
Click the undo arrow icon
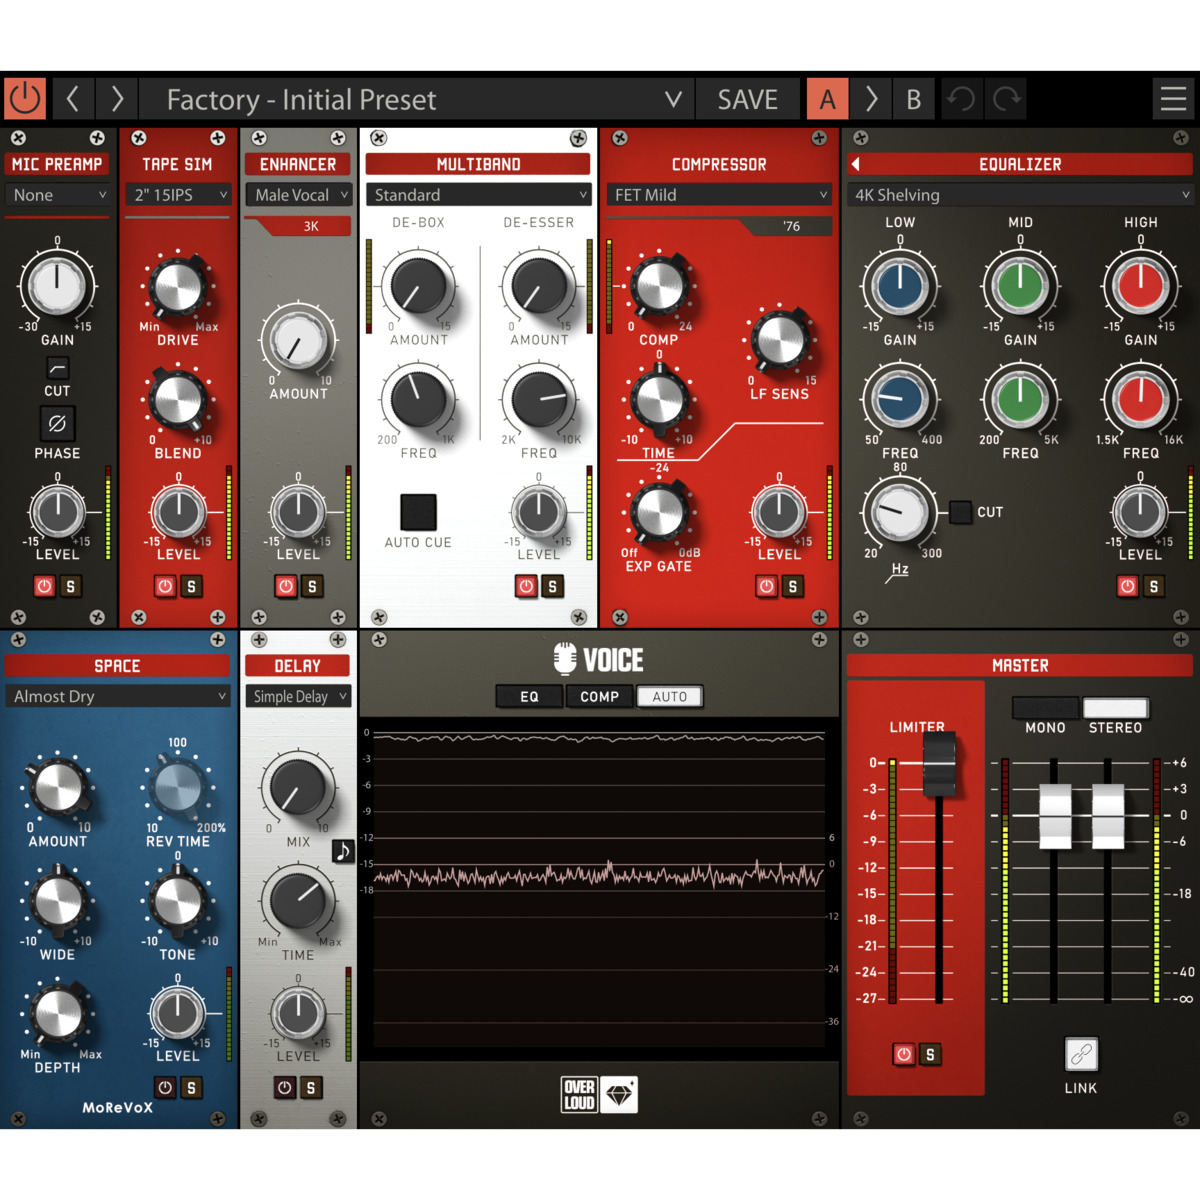(961, 99)
